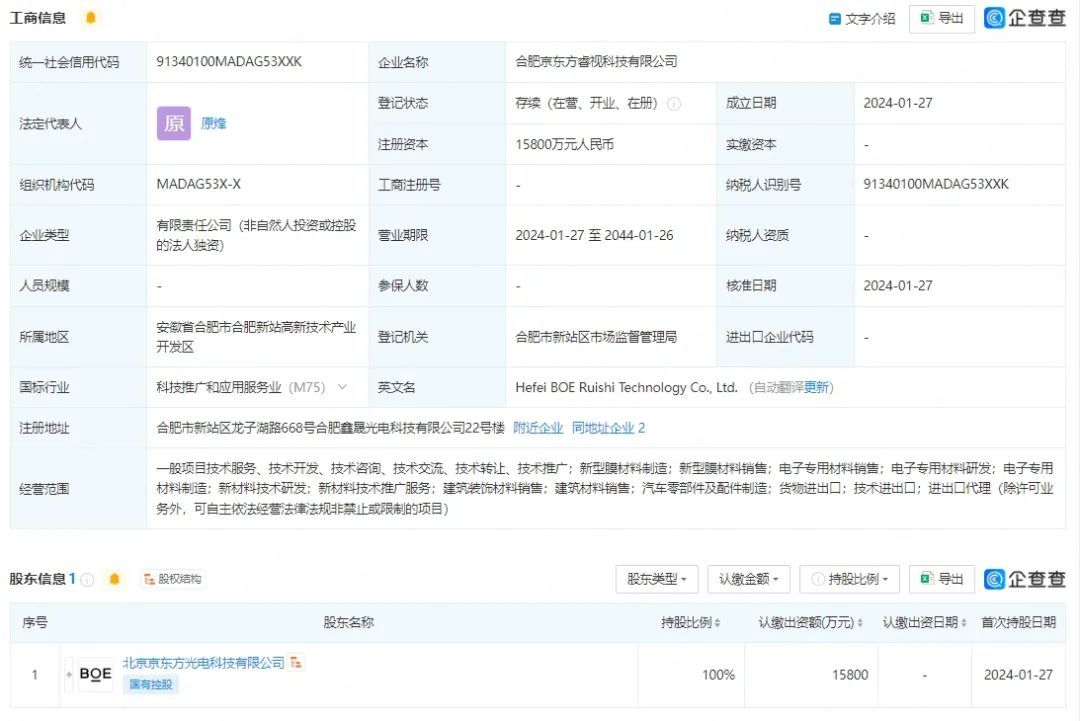
Task: Click 更新 to refresh the English name
Action: [x=816, y=388]
